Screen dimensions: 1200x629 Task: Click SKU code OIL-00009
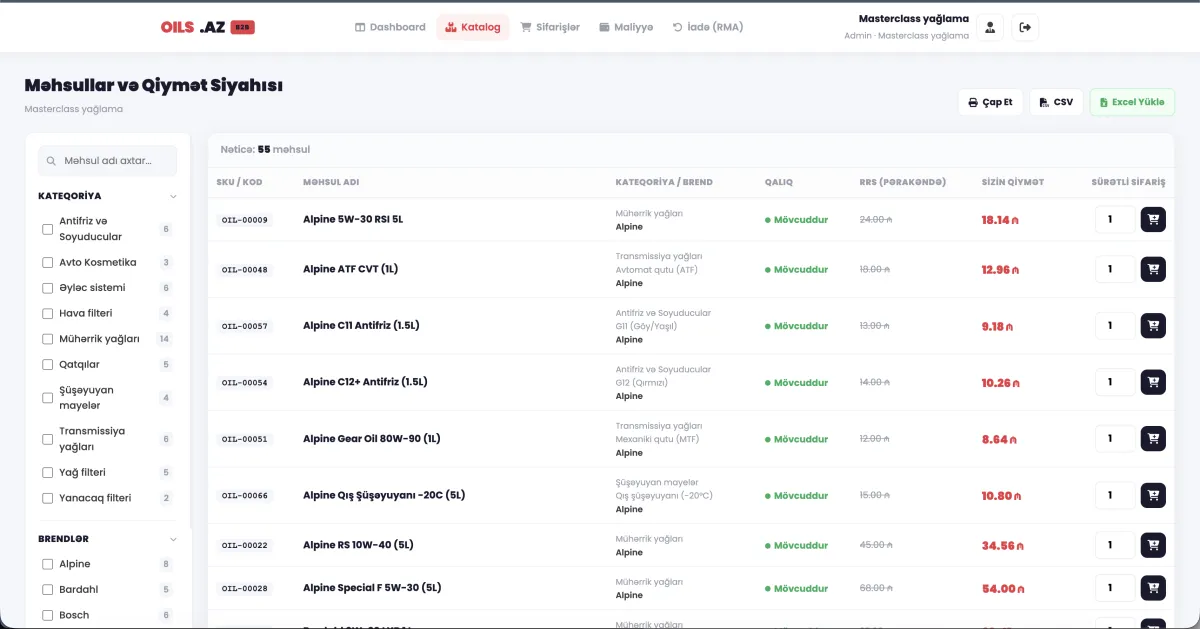[x=245, y=219]
